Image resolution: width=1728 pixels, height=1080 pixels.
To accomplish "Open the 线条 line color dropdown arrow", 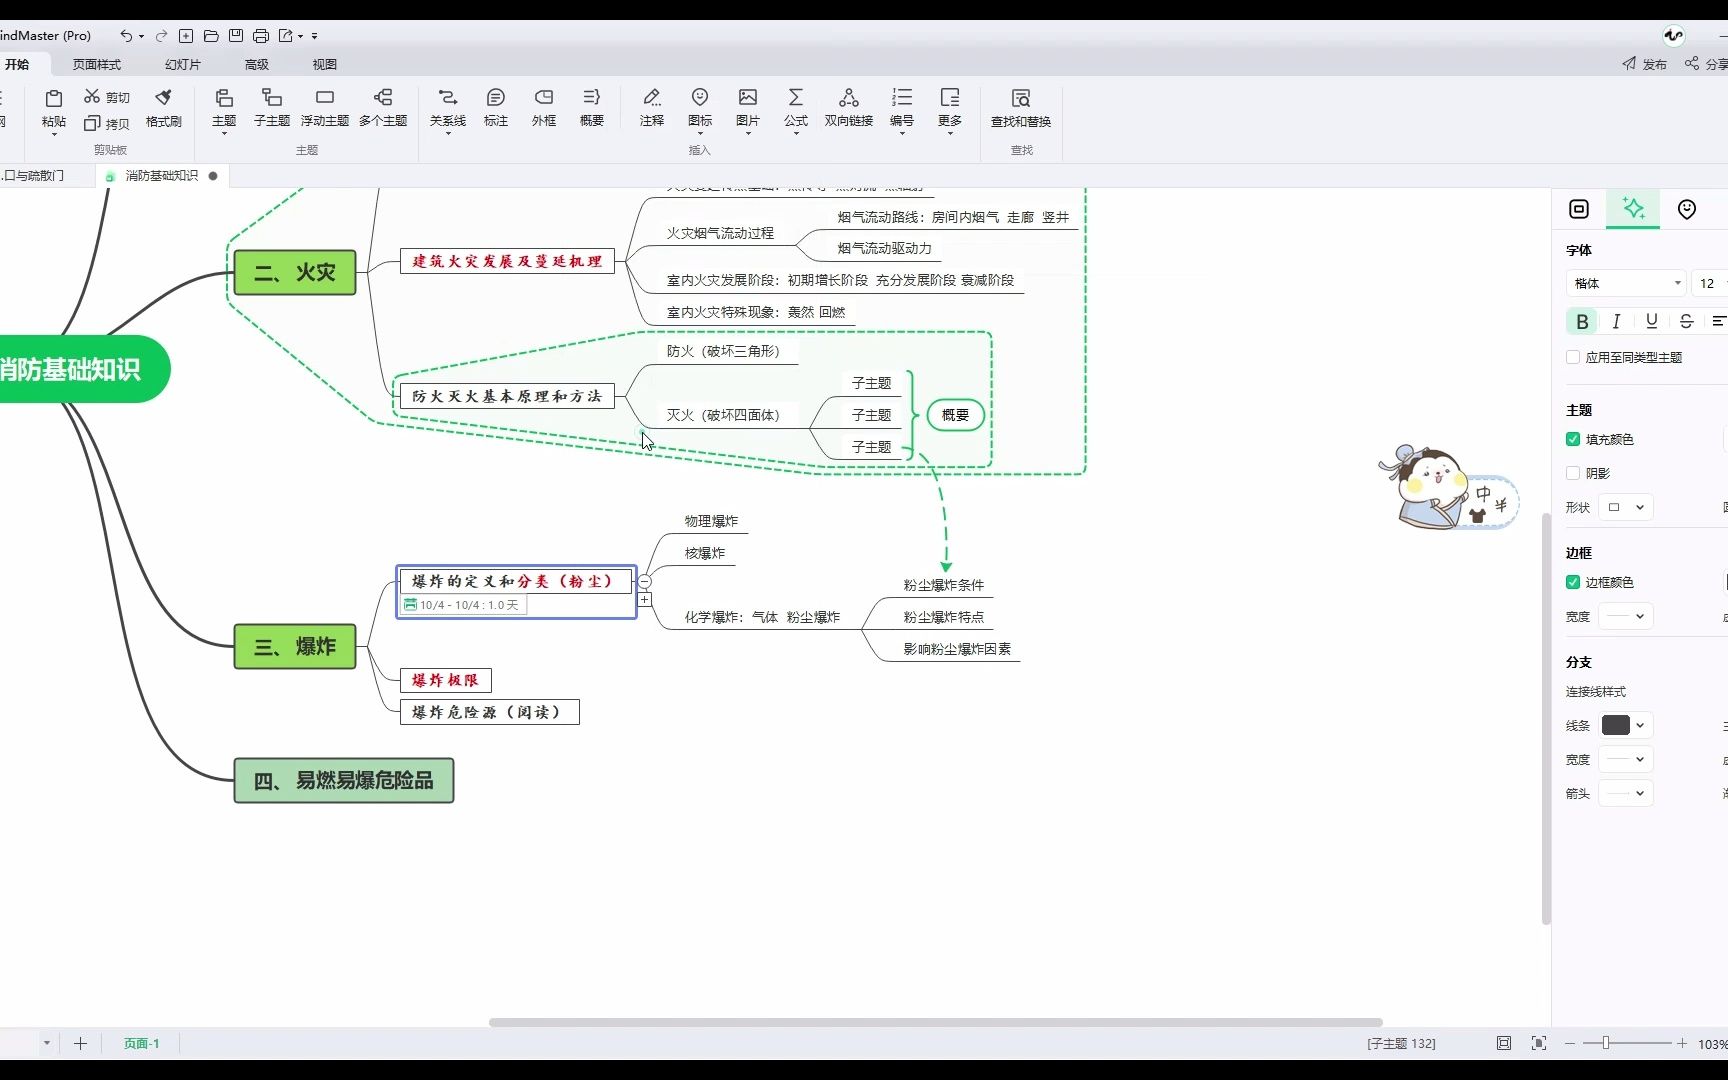I will click(1640, 725).
